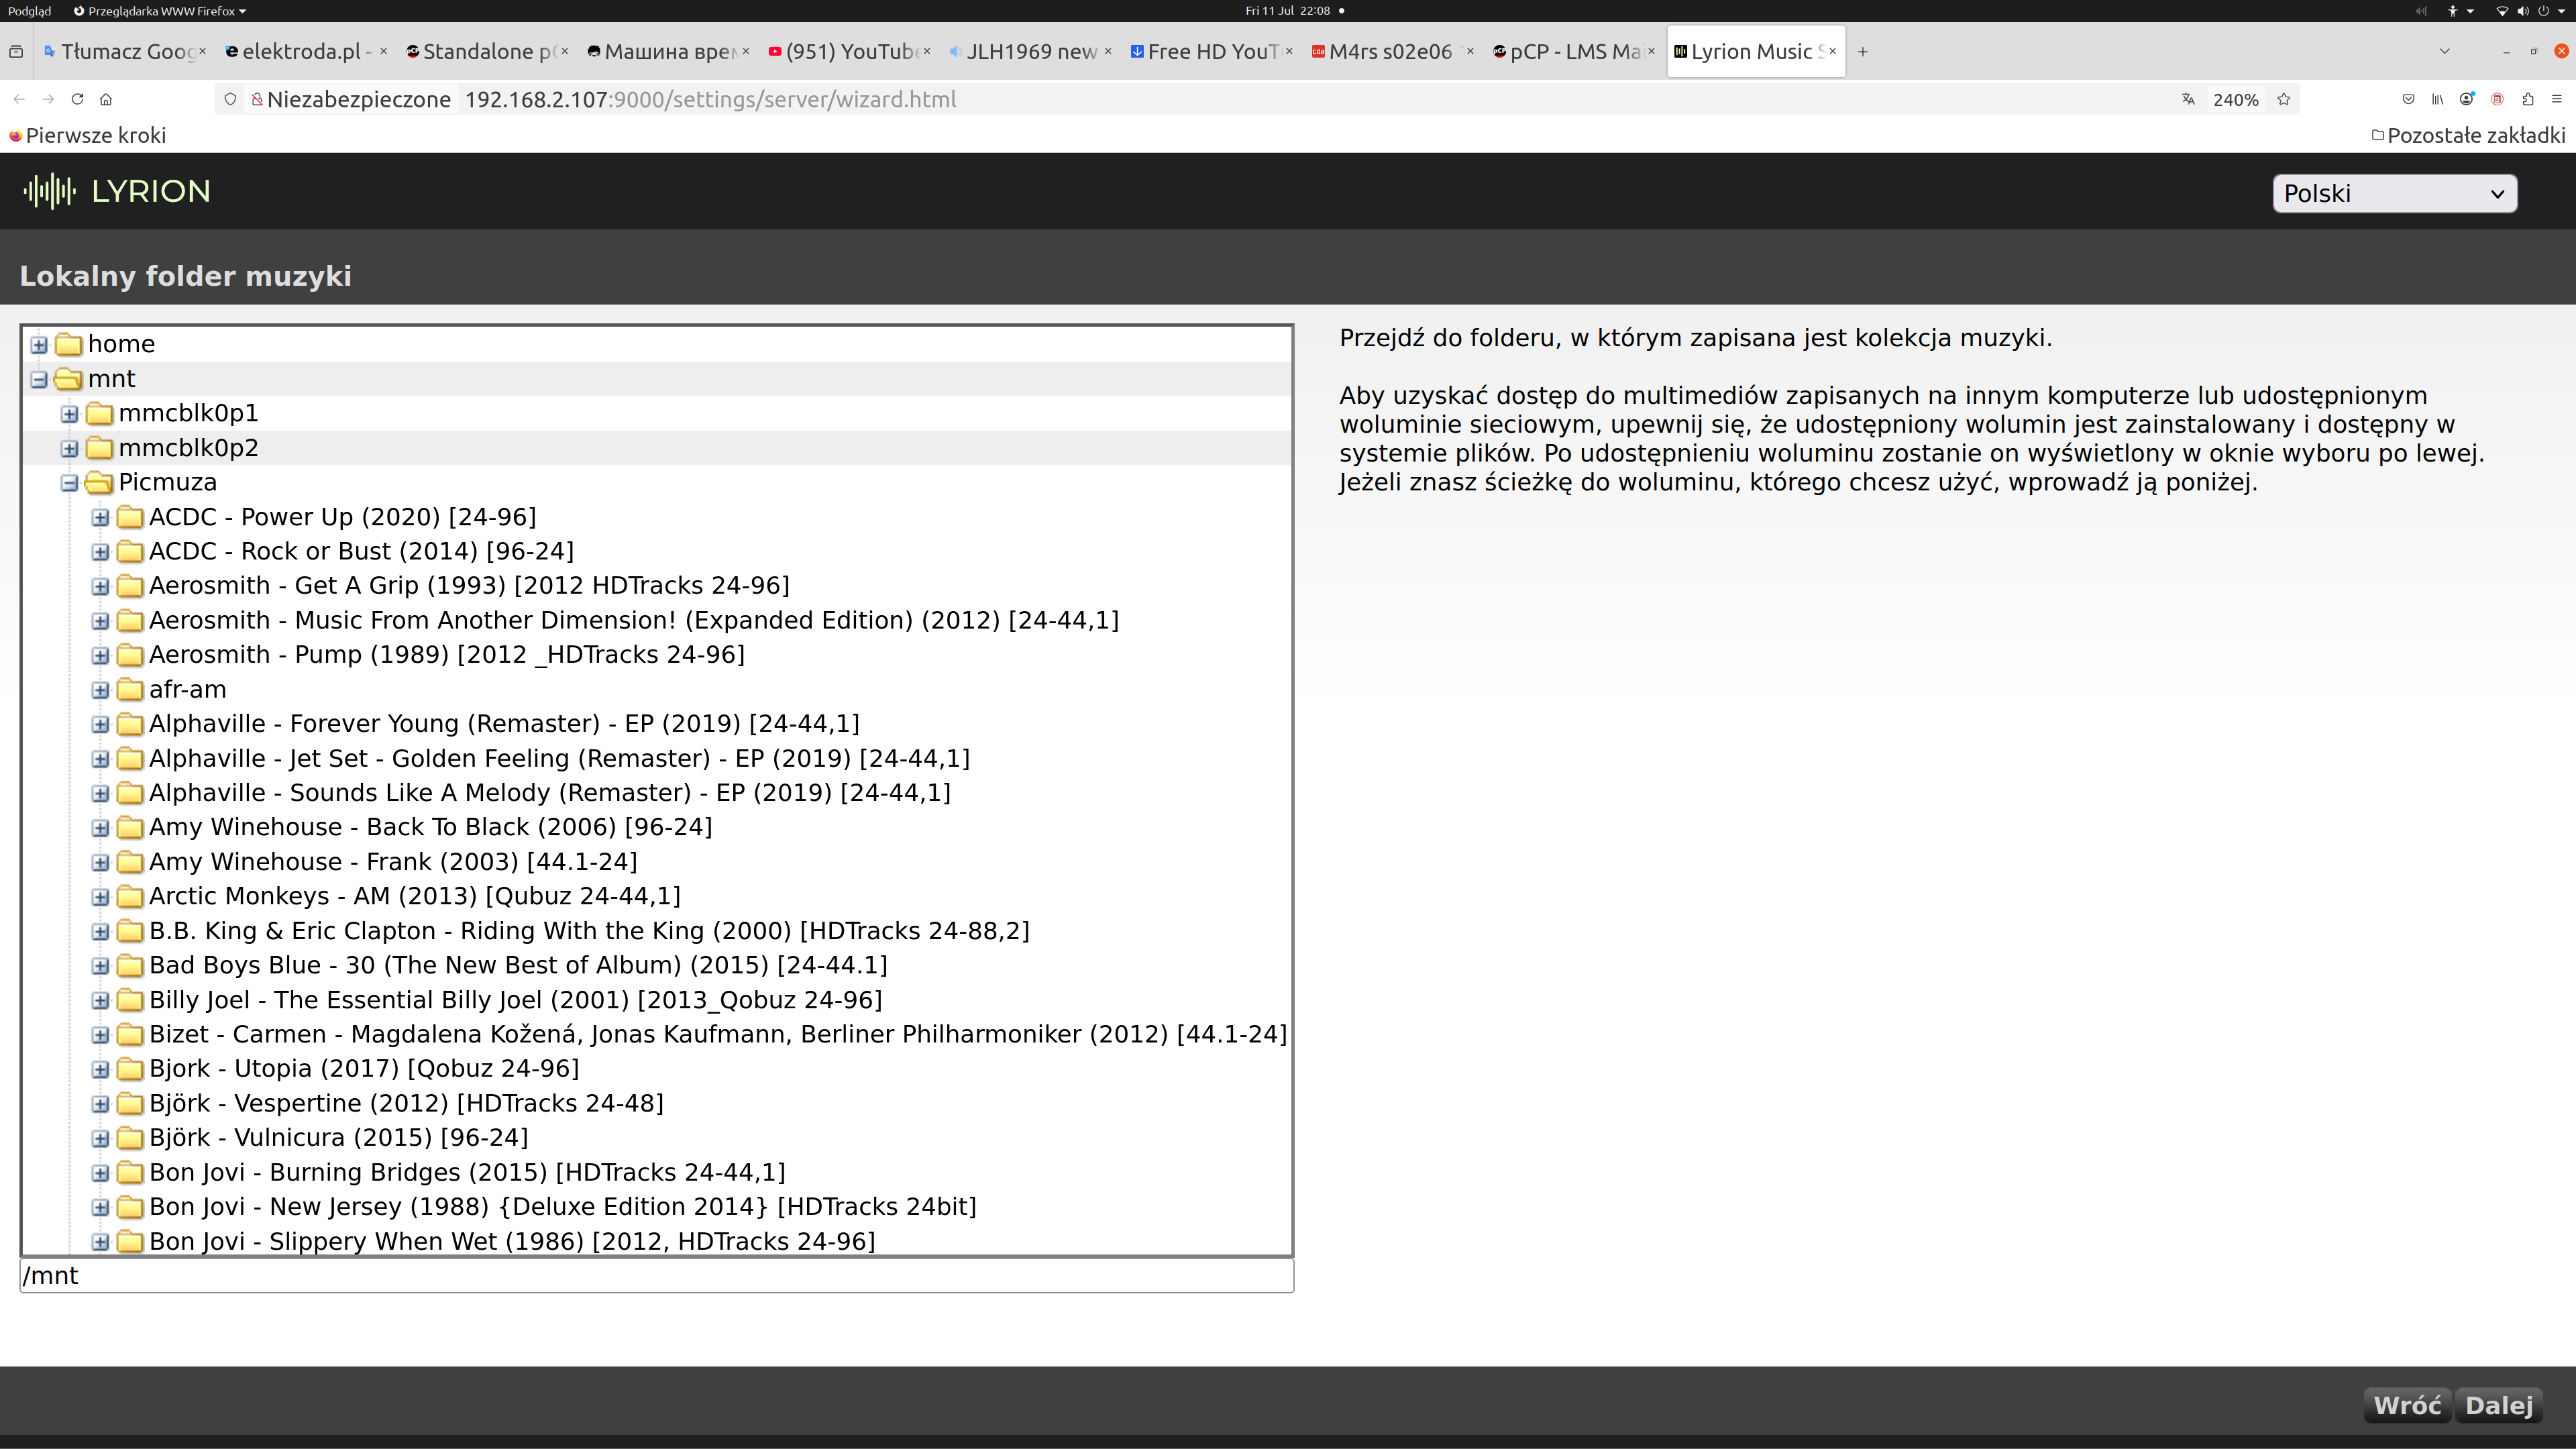This screenshot has width=2576, height=1449.
Task: Click the shield tracking protection icon
Action: pos(230,99)
